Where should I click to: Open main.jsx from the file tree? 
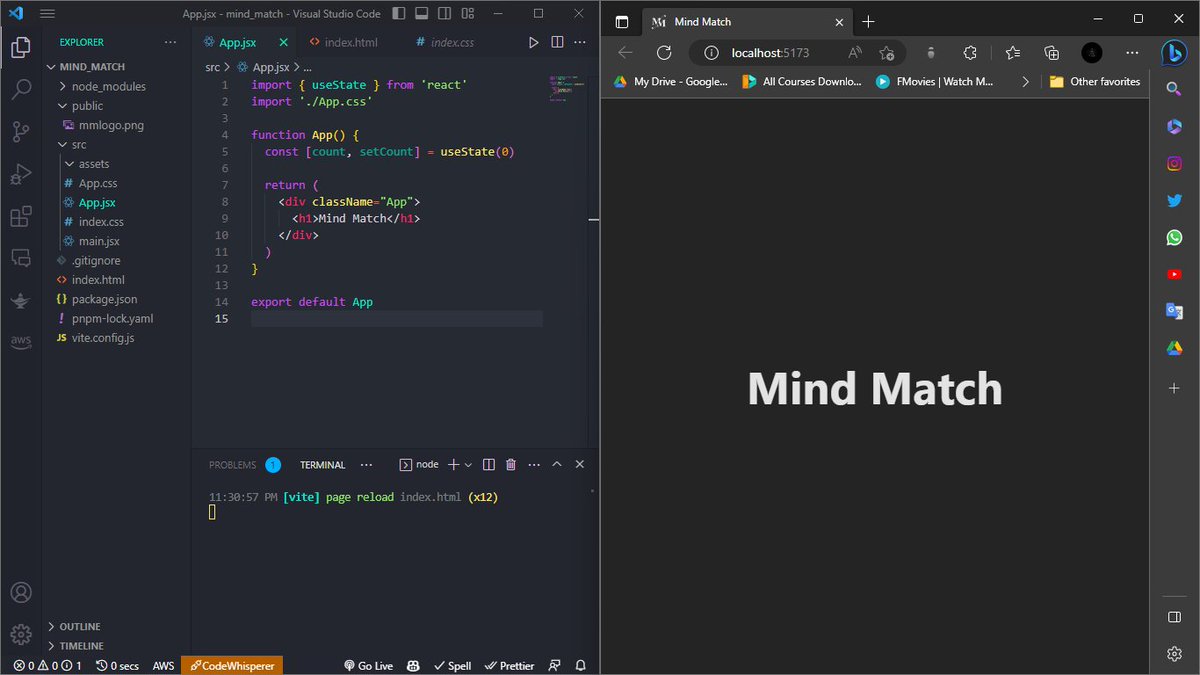click(99, 241)
